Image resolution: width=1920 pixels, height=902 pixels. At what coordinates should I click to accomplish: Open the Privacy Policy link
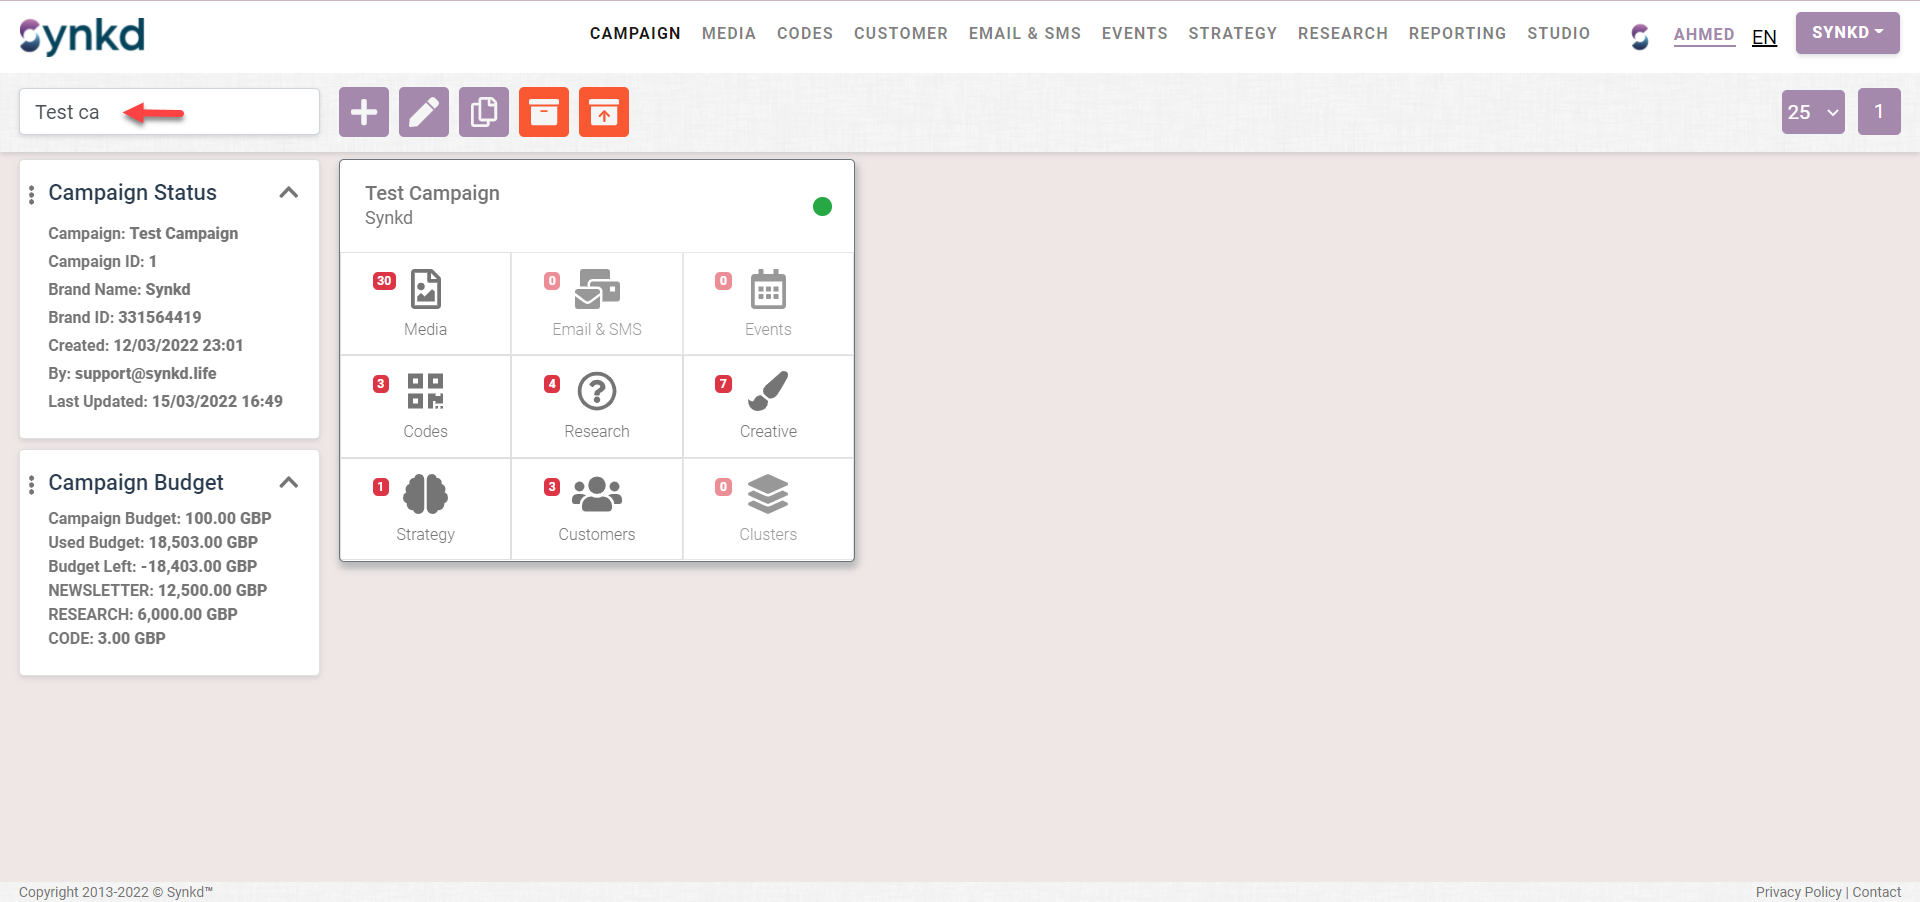tap(1798, 892)
